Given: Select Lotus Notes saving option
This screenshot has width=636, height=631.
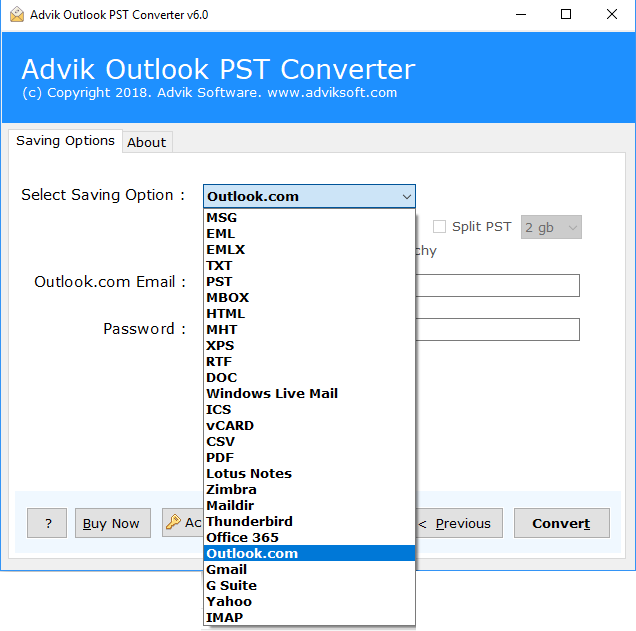Looking at the screenshot, I should pyautogui.click(x=309, y=474).
